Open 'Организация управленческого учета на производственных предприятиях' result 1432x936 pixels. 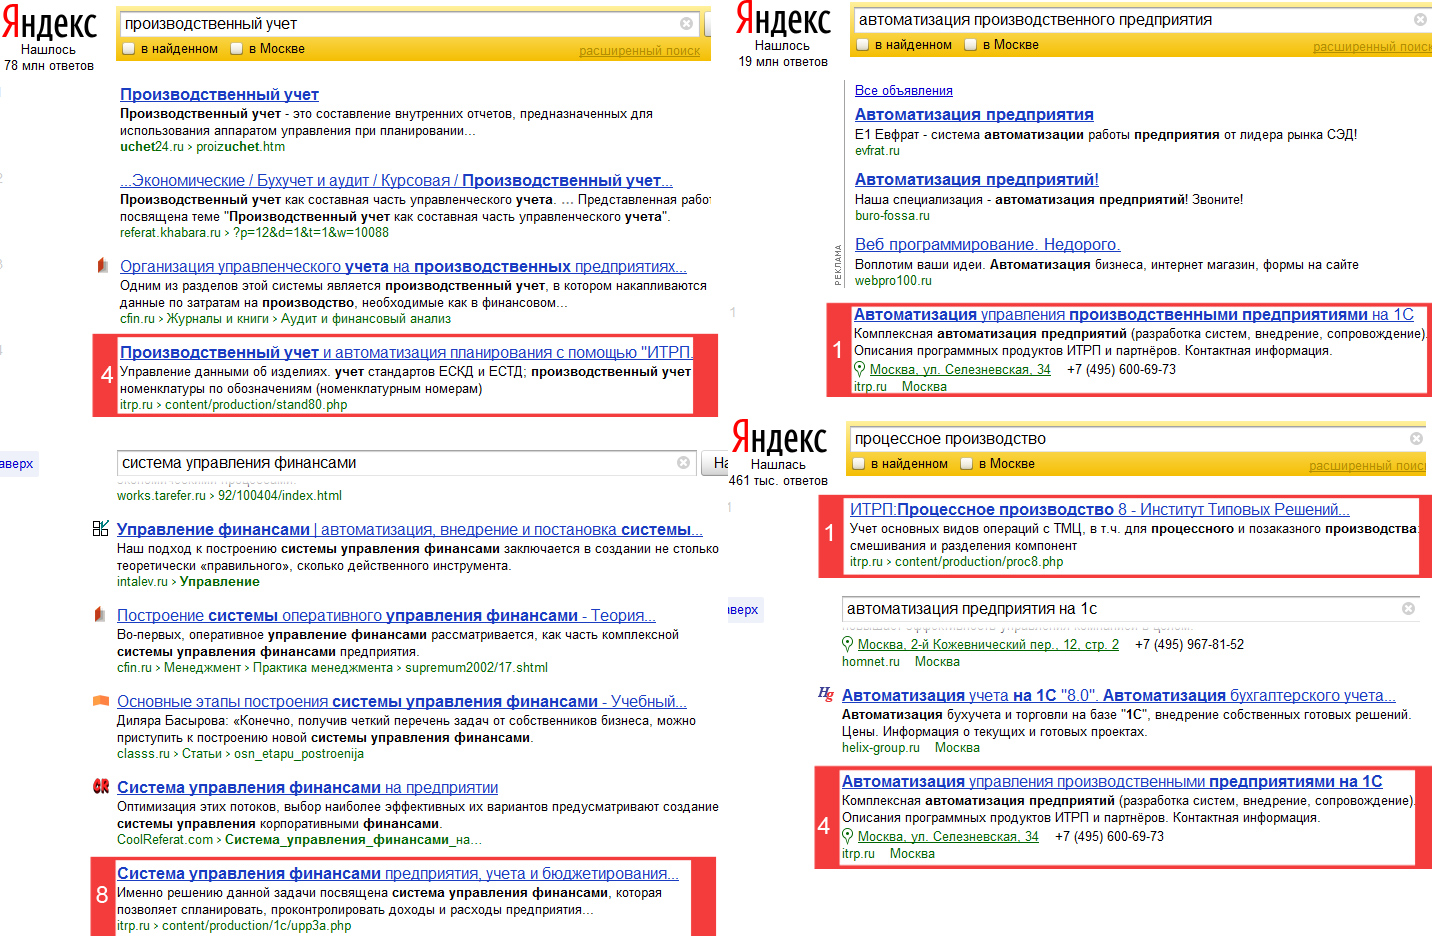tap(403, 266)
